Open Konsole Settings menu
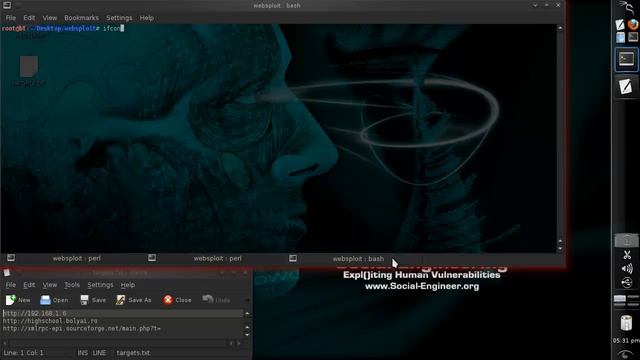Image resolution: width=640 pixels, height=360 pixels. pyautogui.click(x=119, y=18)
